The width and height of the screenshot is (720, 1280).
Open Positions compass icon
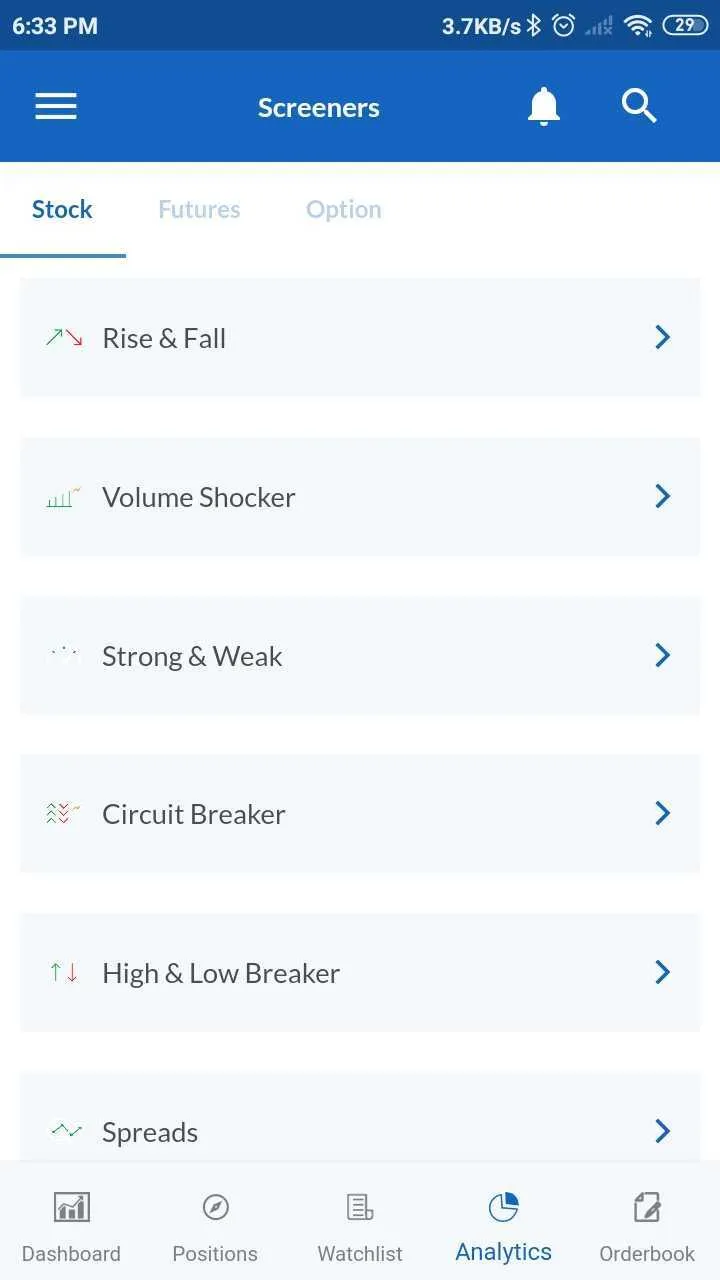pos(215,1208)
